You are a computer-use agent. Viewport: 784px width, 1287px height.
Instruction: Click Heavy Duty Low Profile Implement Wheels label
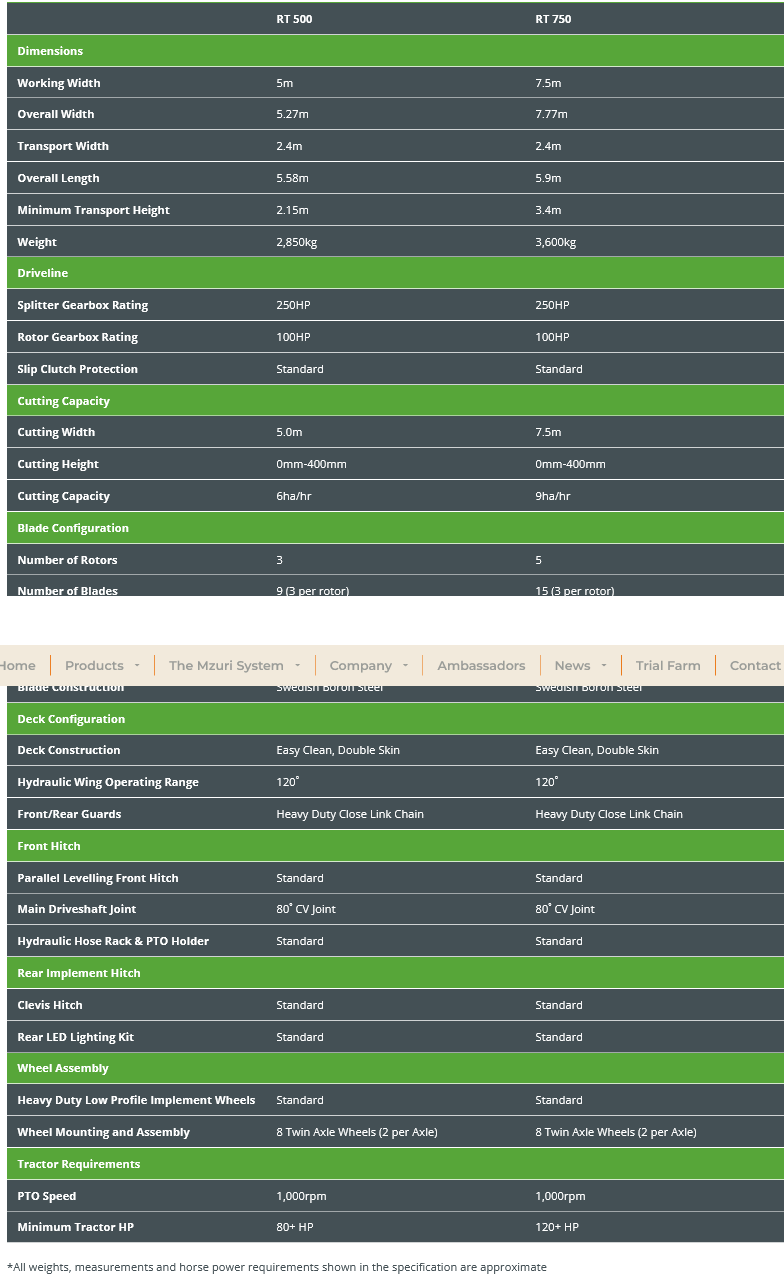pos(136,1100)
